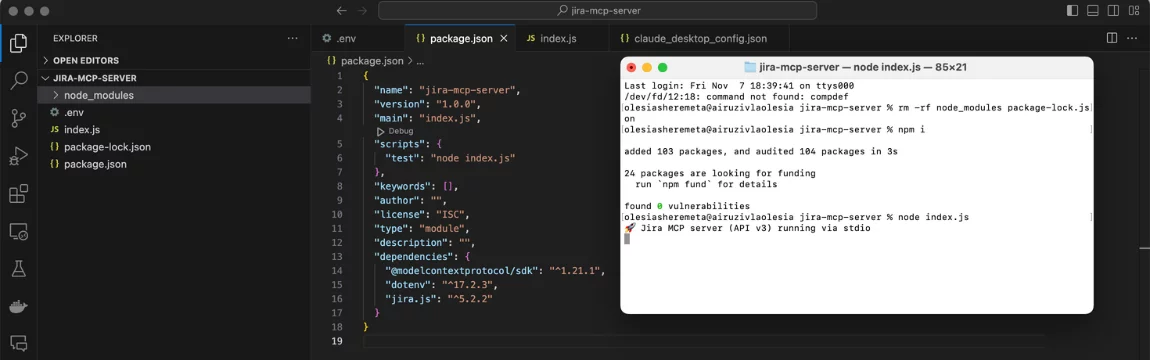Open the Testing flask view
The height and width of the screenshot is (360, 1150).
[x=18, y=269]
